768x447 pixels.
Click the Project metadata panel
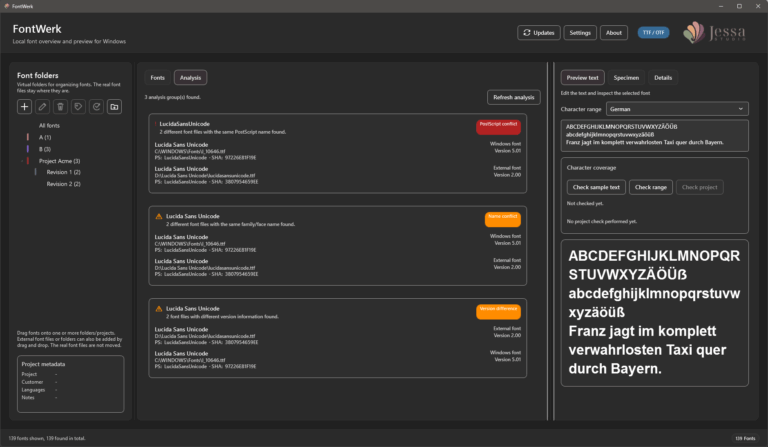(71, 384)
